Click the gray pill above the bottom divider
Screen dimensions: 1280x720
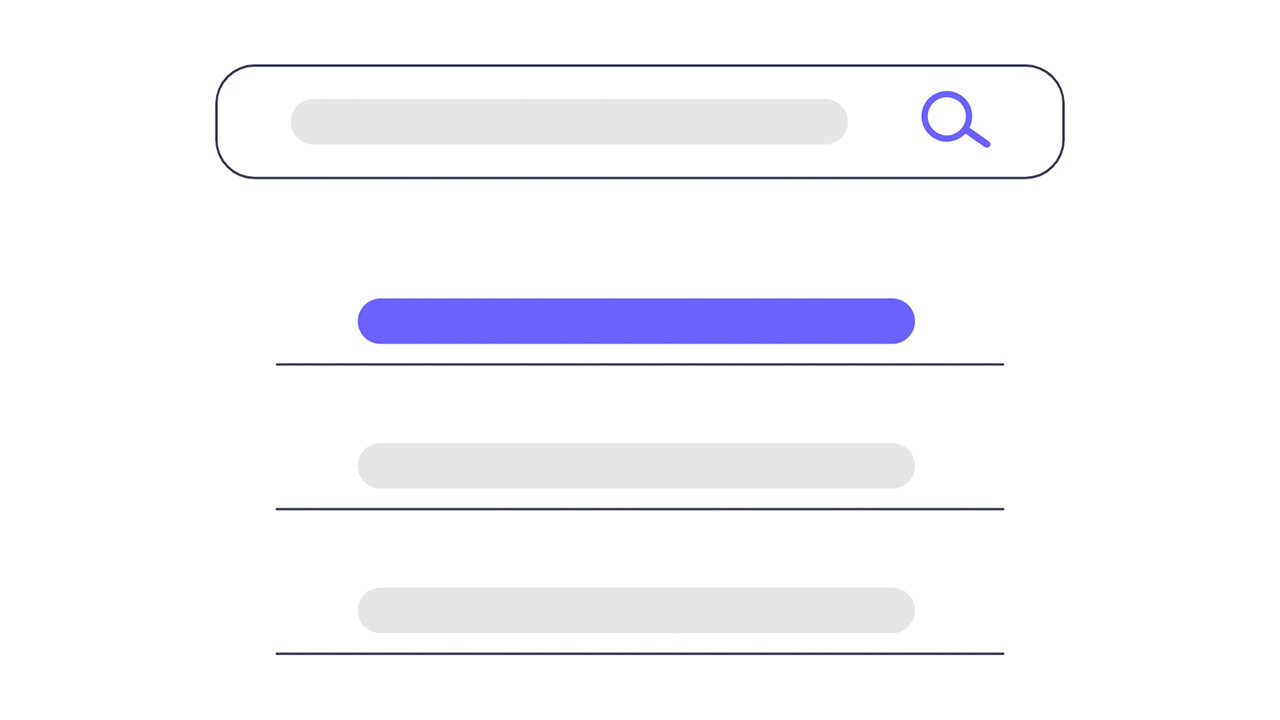[636, 610]
